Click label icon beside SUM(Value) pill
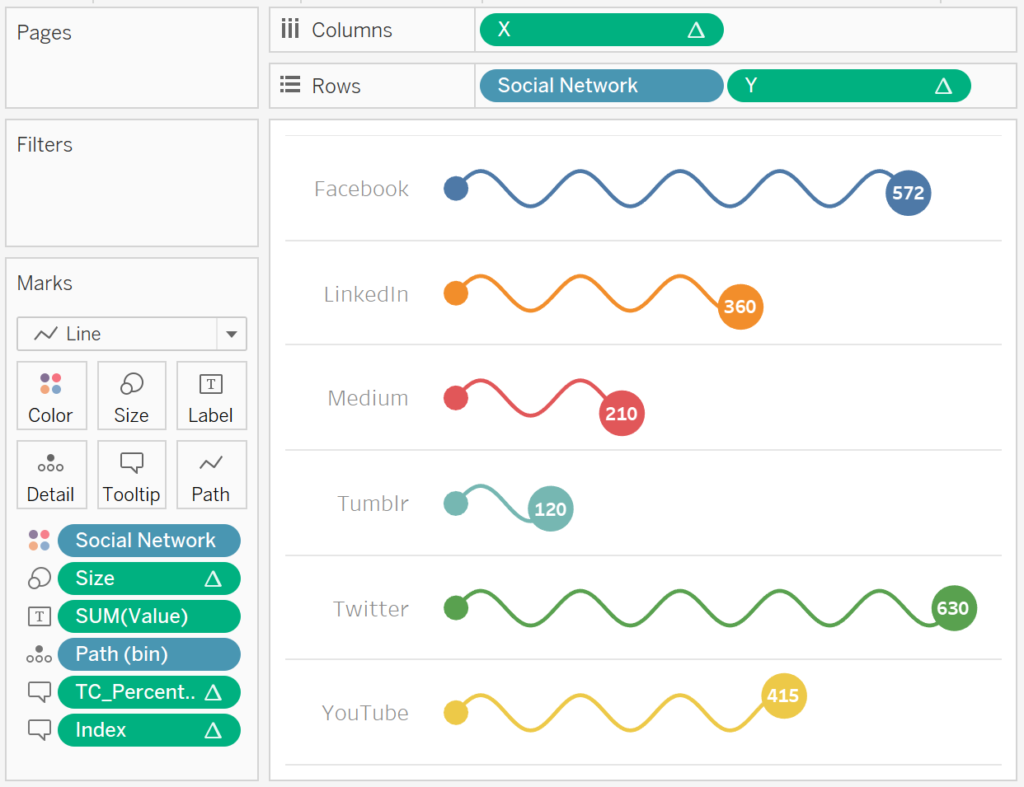Viewport: 1024px width, 787px height. [x=39, y=616]
